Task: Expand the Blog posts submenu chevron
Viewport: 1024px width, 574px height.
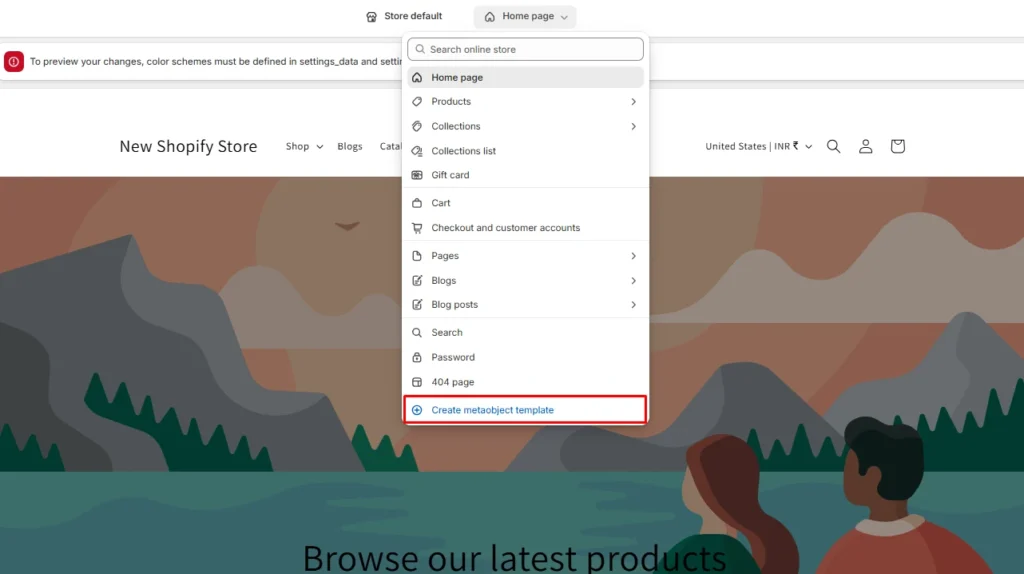Action: [x=633, y=305]
